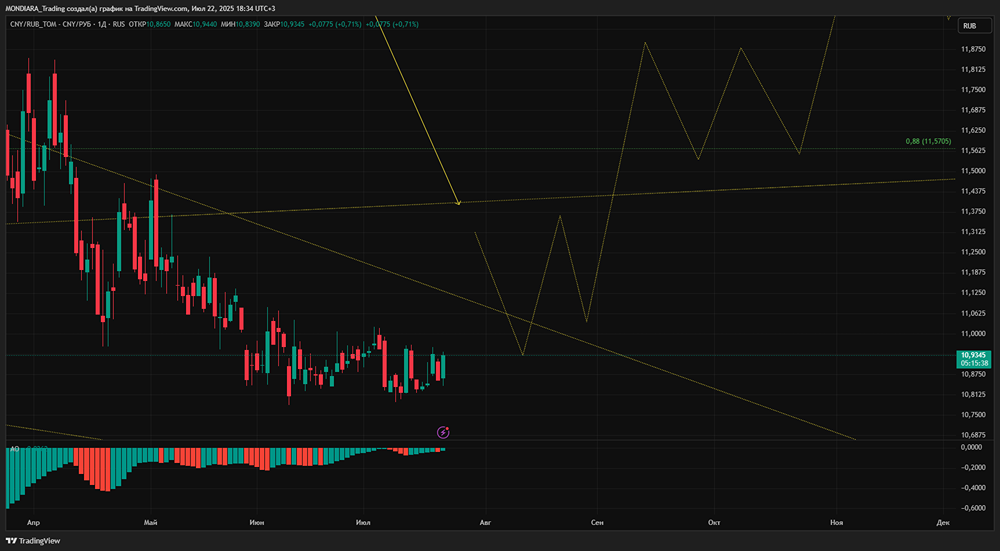Click the Июл date on time axis
This screenshot has width=1000, height=551.
(x=364, y=523)
